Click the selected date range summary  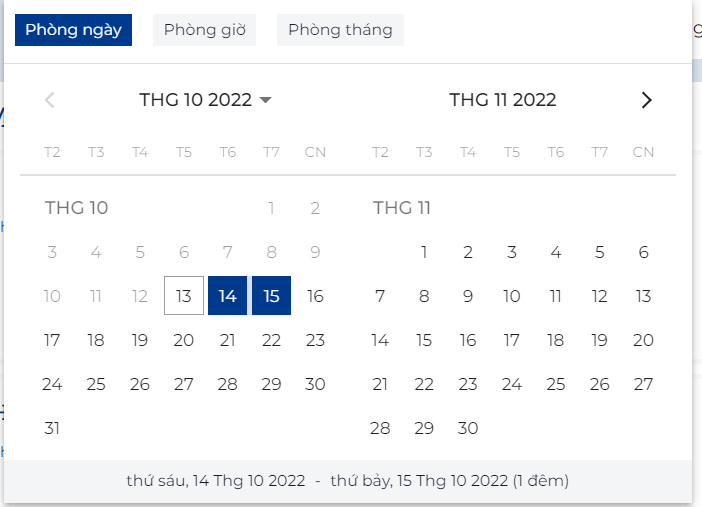(347, 481)
